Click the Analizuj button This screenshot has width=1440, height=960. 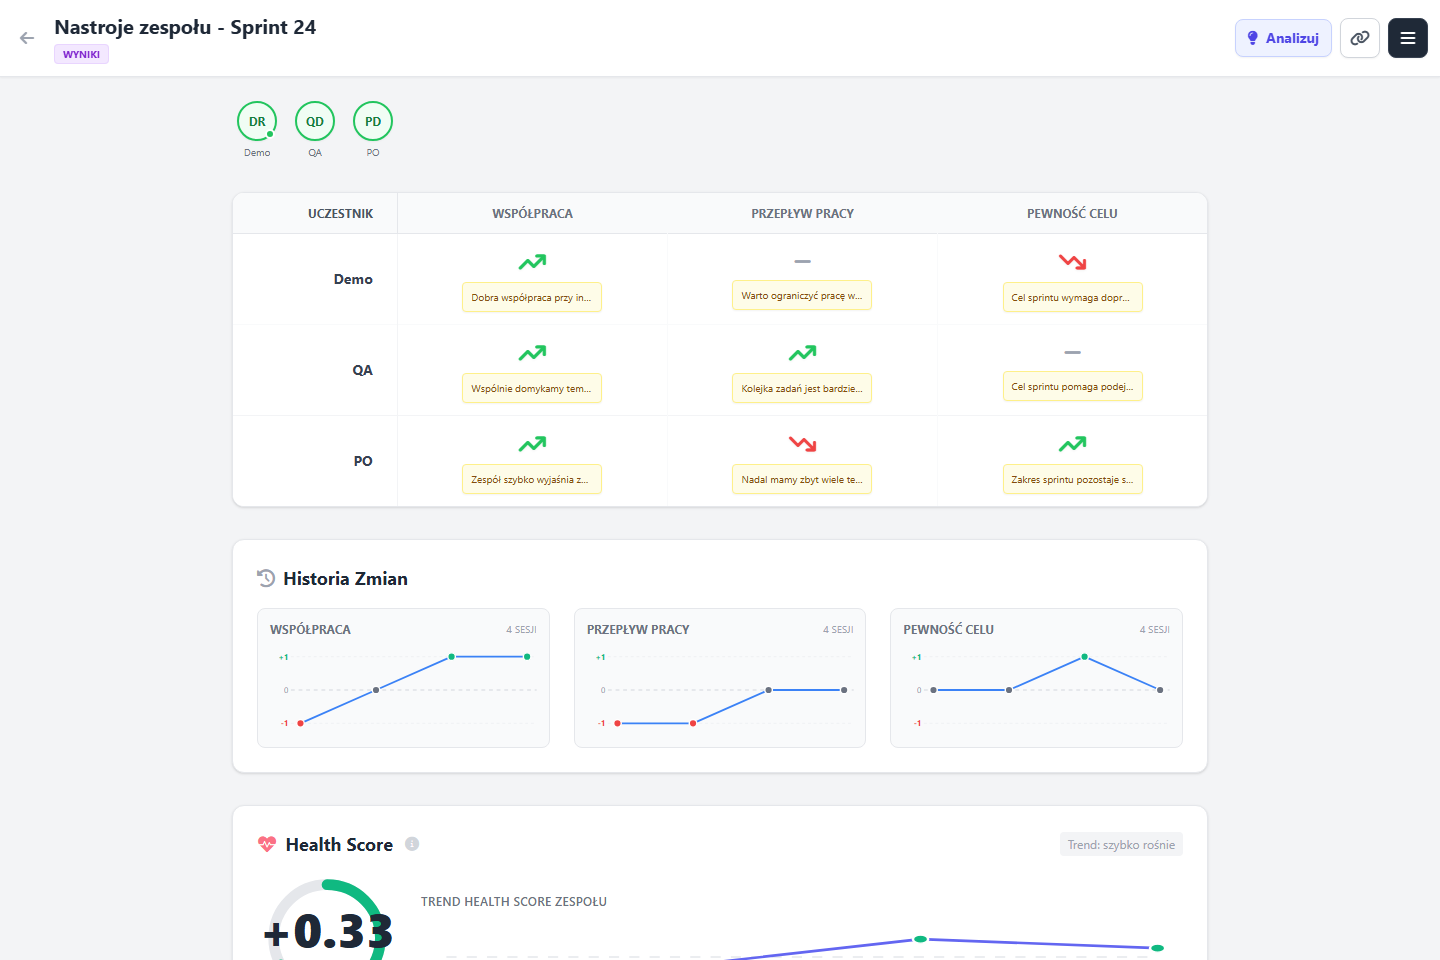1283,38
